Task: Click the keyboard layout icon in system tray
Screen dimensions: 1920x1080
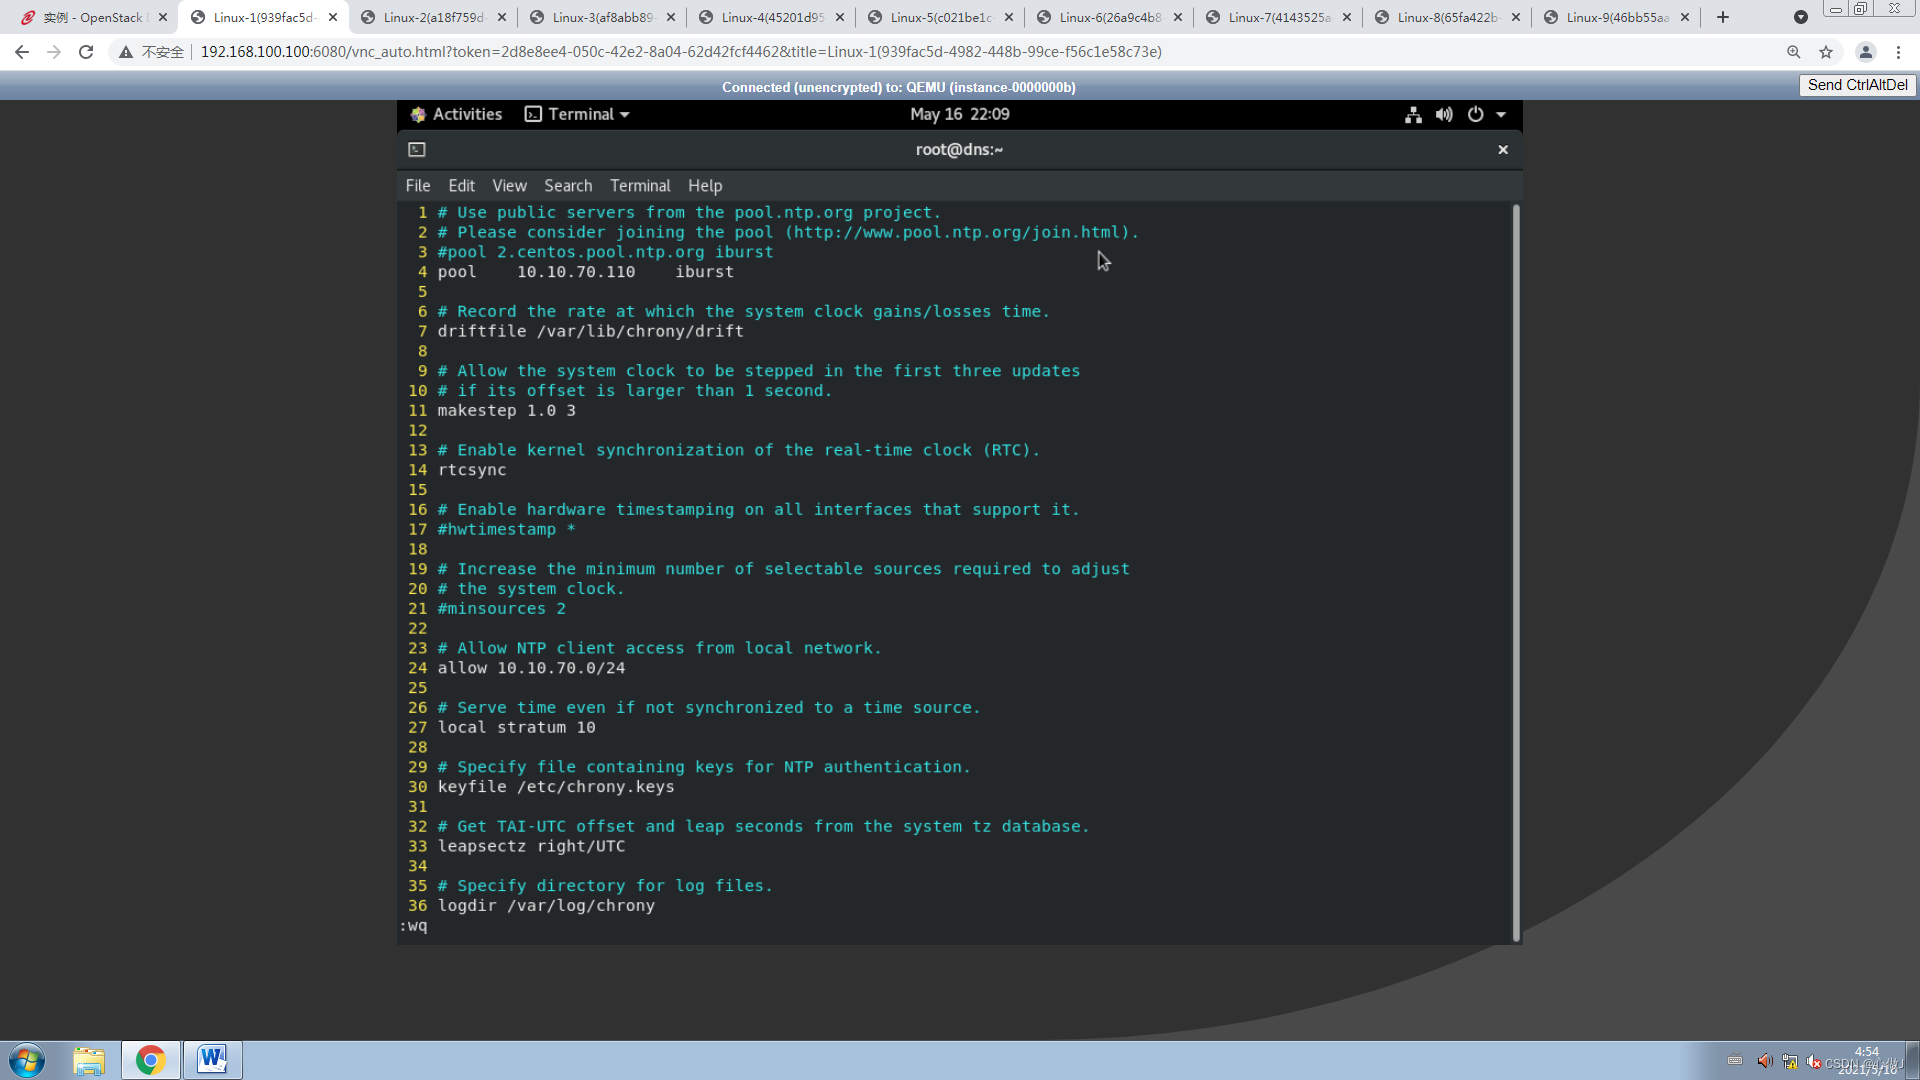Action: pyautogui.click(x=1735, y=1061)
